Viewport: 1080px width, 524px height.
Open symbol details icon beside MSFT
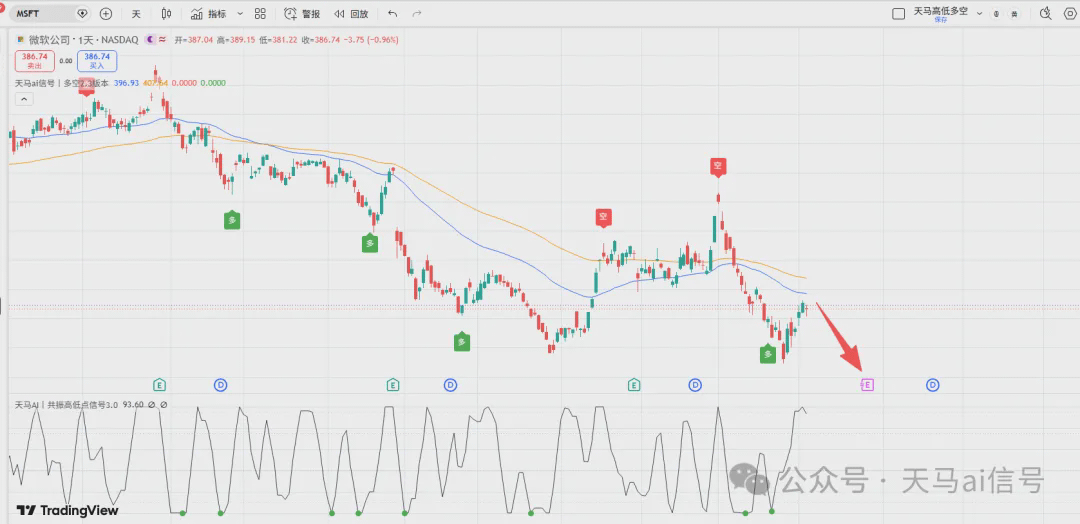tap(83, 14)
